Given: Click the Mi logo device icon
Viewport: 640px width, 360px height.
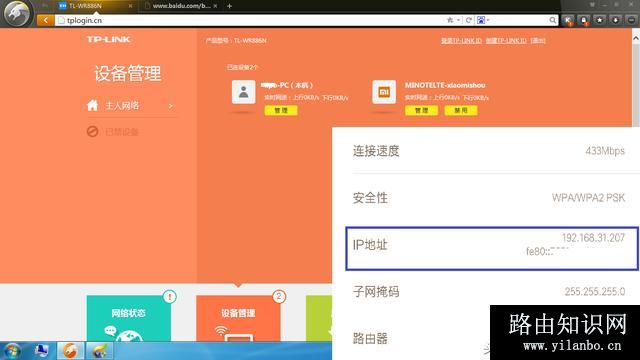Looking at the screenshot, I should [384, 92].
